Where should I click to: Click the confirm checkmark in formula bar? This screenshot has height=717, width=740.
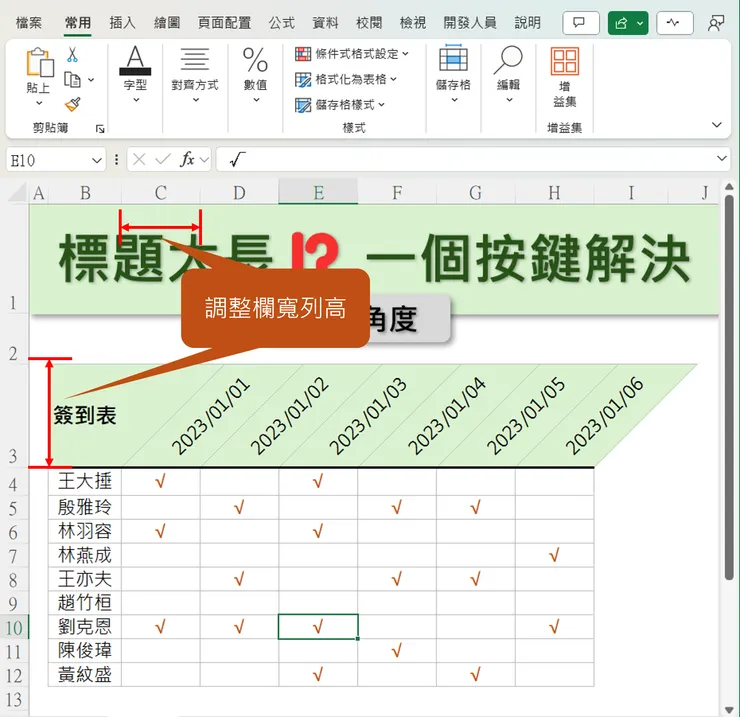click(x=162, y=160)
